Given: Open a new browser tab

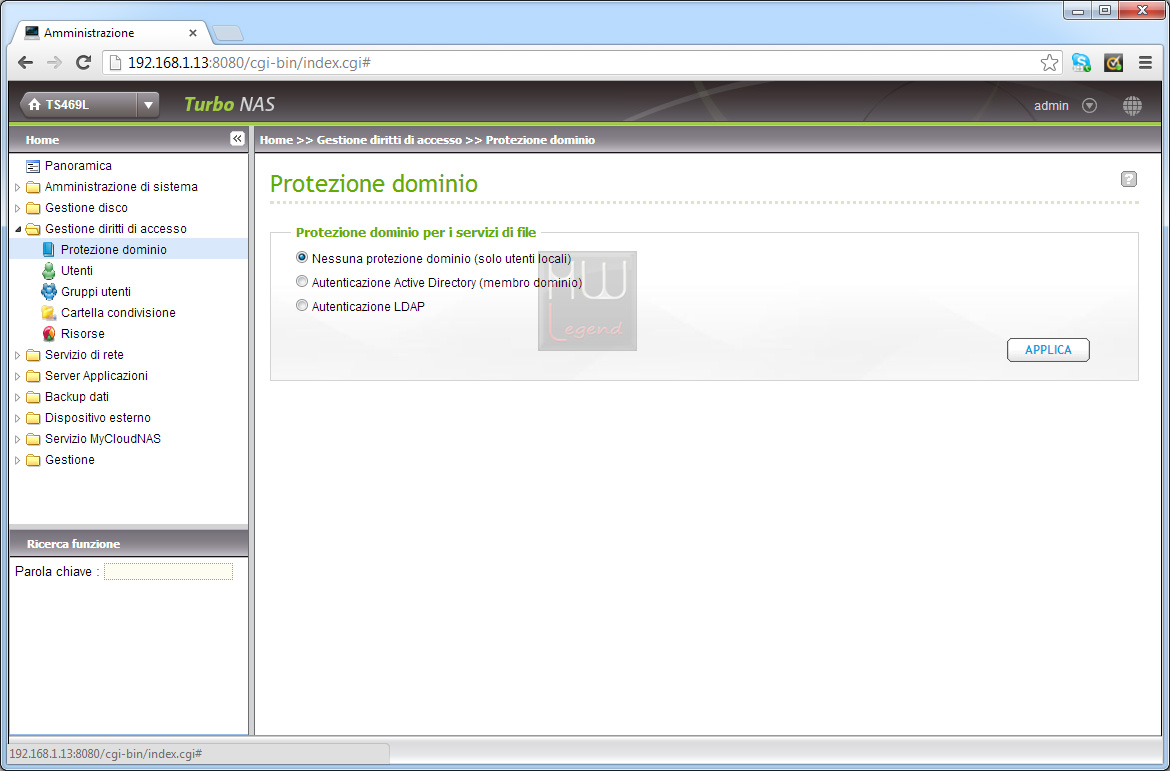Looking at the screenshot, I should click(x=228, y=33).
